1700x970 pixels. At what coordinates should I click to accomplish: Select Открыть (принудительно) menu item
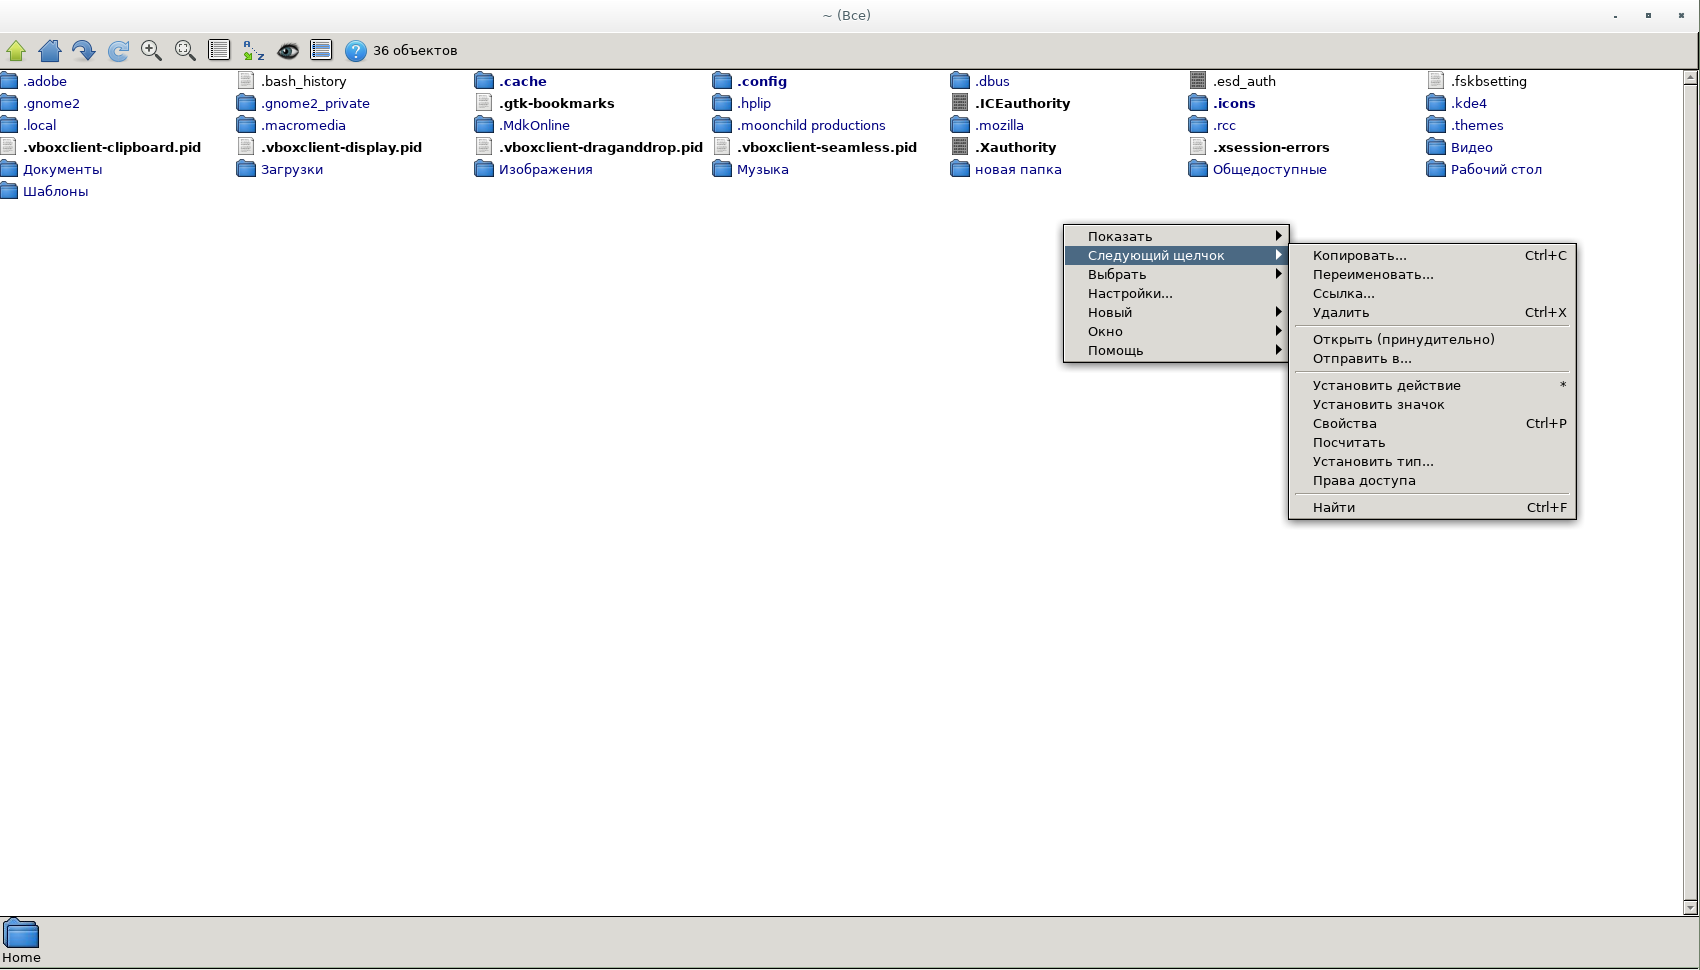point(1432,340)
